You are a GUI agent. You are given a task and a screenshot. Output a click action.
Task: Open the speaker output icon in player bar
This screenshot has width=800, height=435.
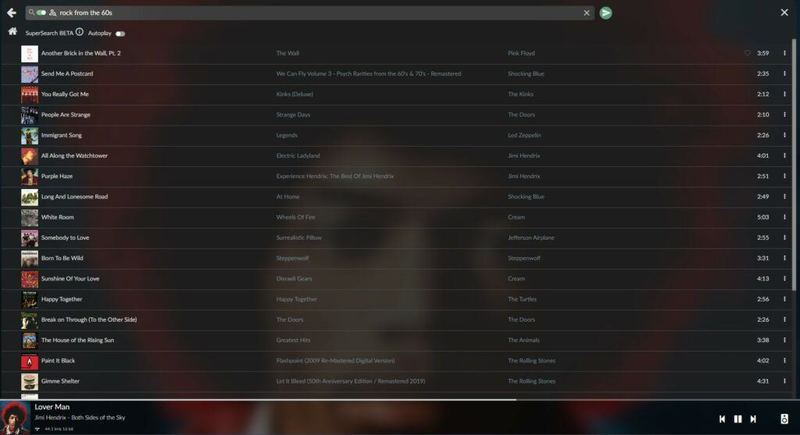pos(784,419)
